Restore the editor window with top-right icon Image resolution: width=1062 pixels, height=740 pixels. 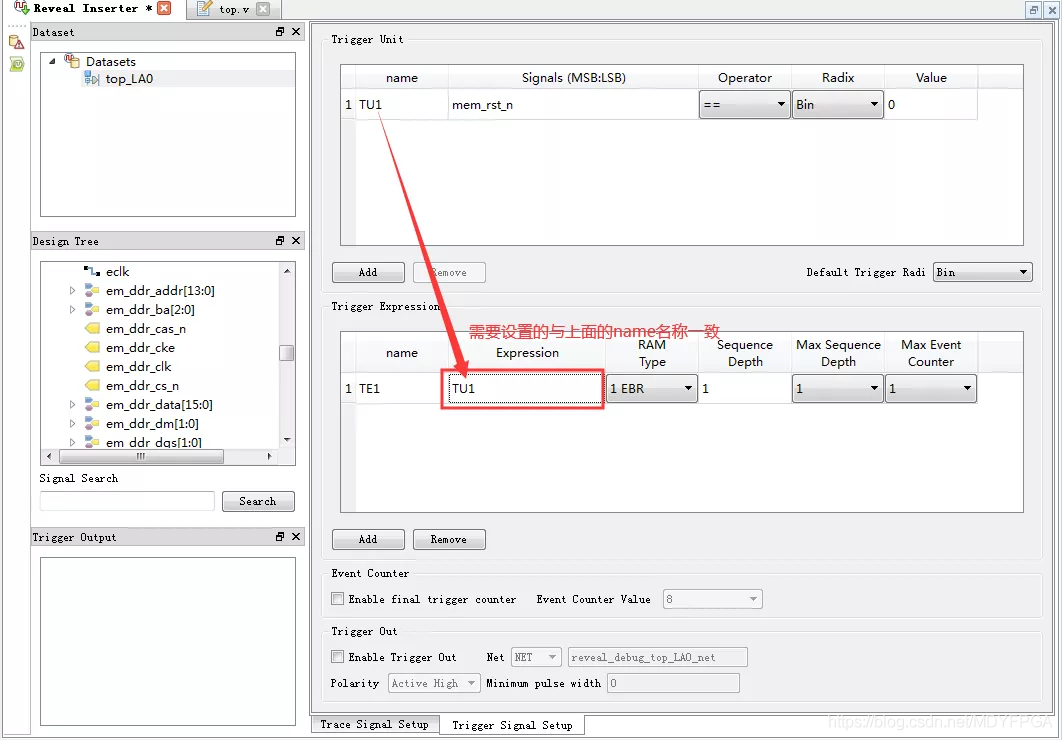click(x=1034, y=9)
